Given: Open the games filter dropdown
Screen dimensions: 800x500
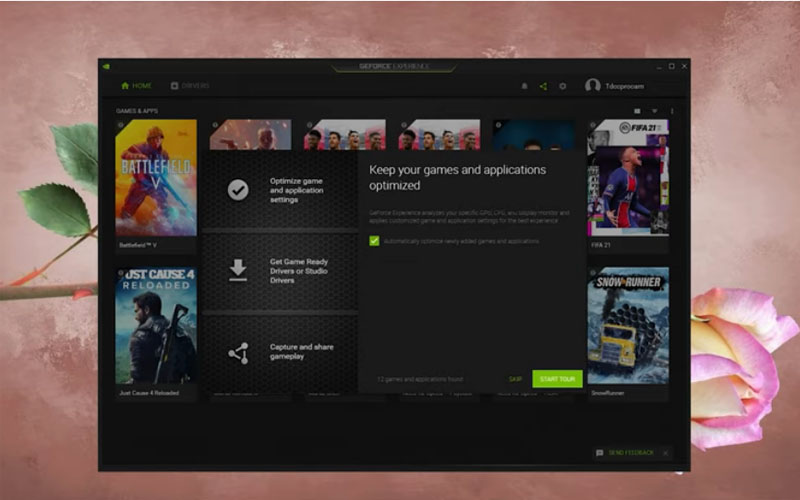Looking at the screenshot, I should click(x=654, y=111).
